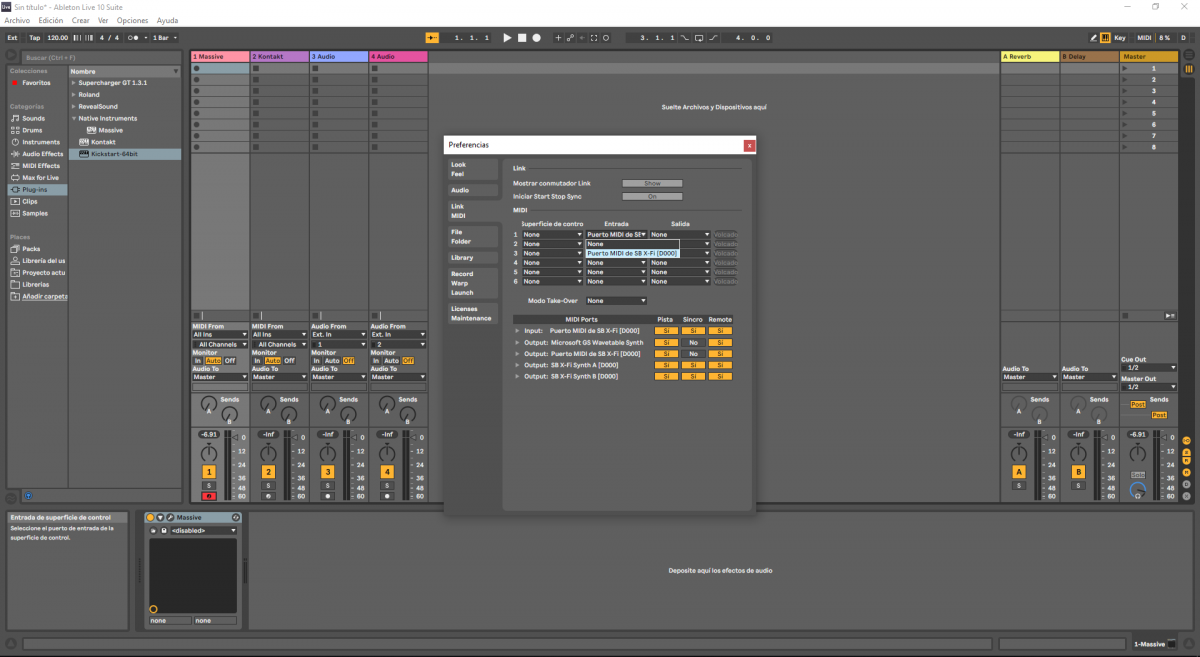Toggle Iniciar Start Stop Sync On button
The width and height of the screenshot is (1200, 657).
(x=652, y=196)
